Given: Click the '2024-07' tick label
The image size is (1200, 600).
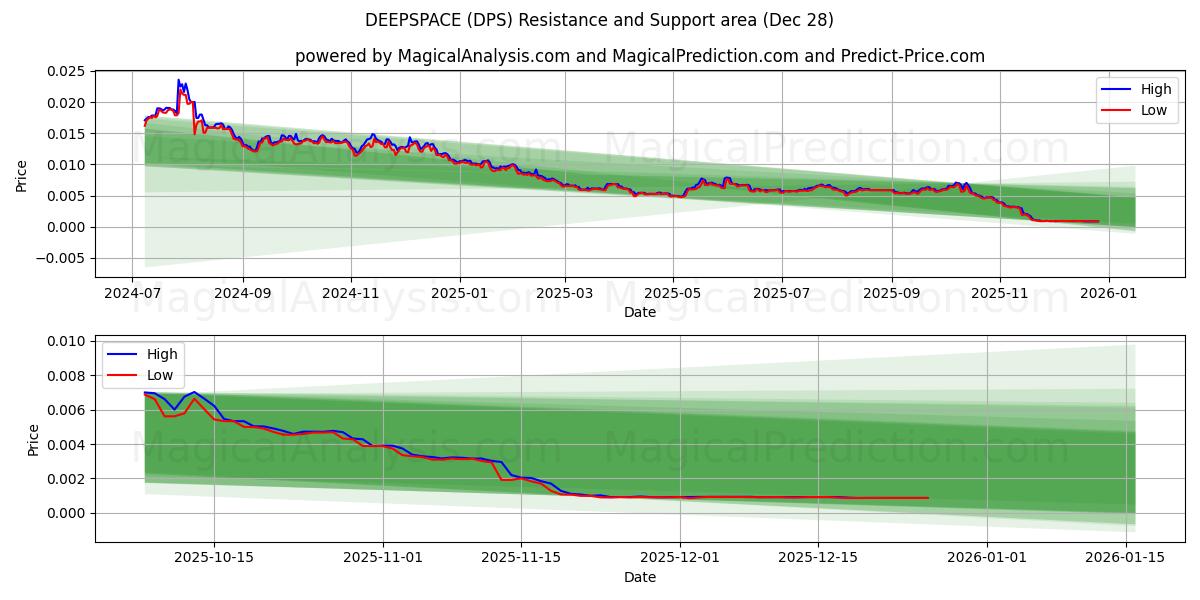Looking at the screenshot, I should 133,294.
